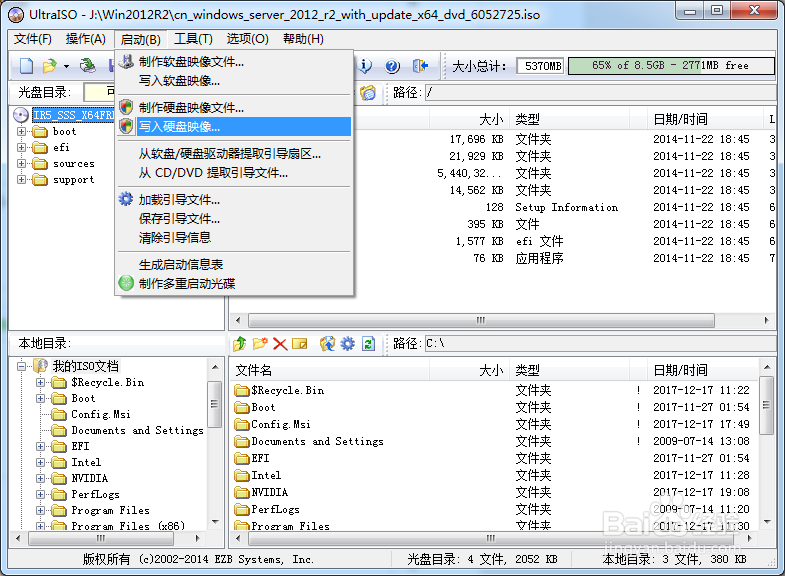Click the add-to-image icon in local toolbar
This screenshot has width=785, height=576.
click(x=327, y=344)
